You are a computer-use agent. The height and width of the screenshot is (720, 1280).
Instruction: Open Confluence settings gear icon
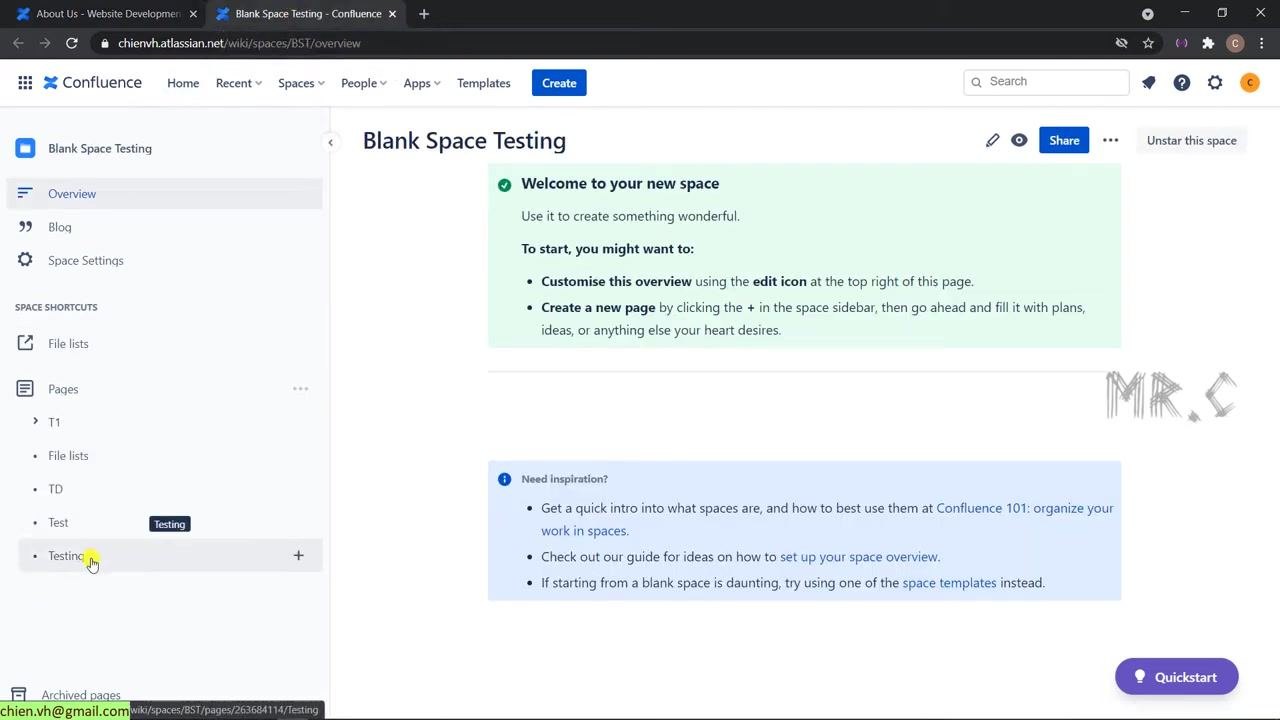1215,83
